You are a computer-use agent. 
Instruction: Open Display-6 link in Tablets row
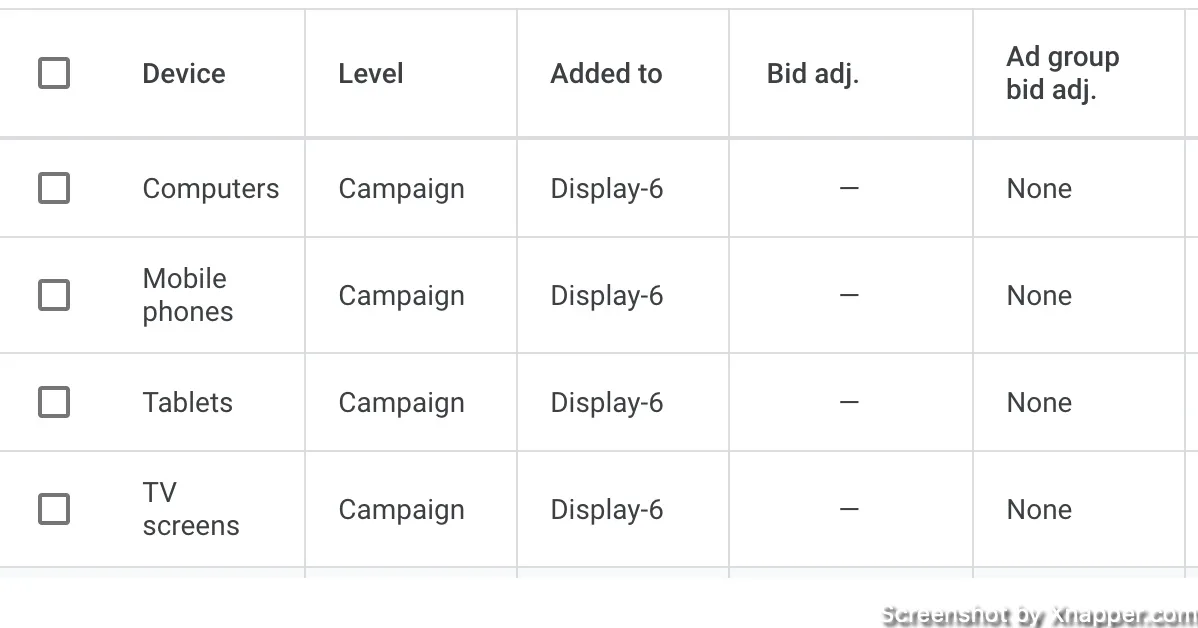coord(607,403)
